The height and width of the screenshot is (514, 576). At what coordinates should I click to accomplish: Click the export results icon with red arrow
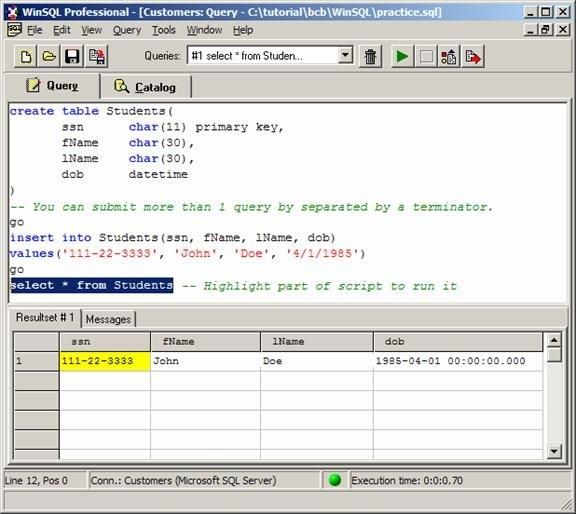[473, 57]
